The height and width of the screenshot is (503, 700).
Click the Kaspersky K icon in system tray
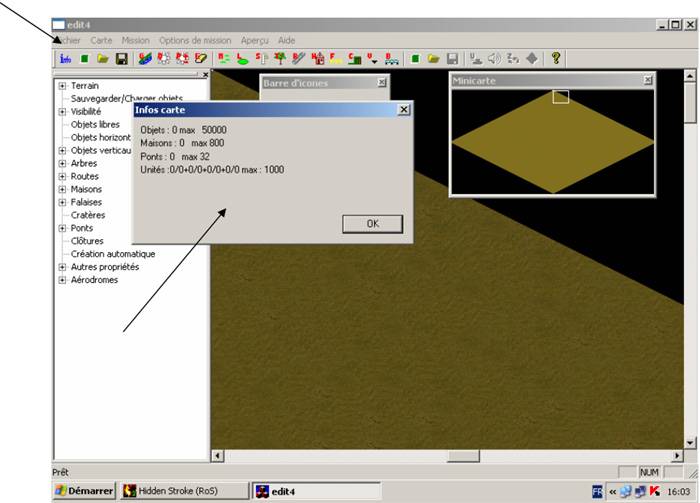(x=655, y=491)
